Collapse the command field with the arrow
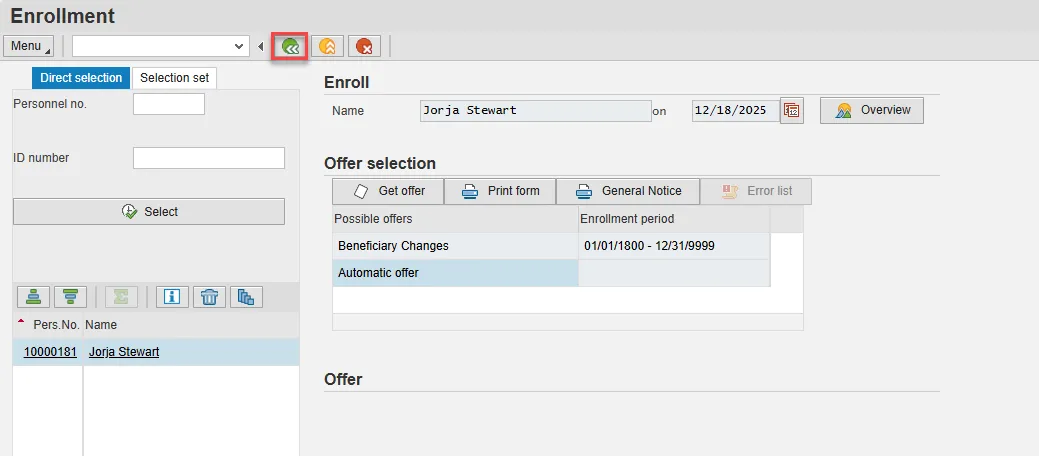 tap(261, 46)
